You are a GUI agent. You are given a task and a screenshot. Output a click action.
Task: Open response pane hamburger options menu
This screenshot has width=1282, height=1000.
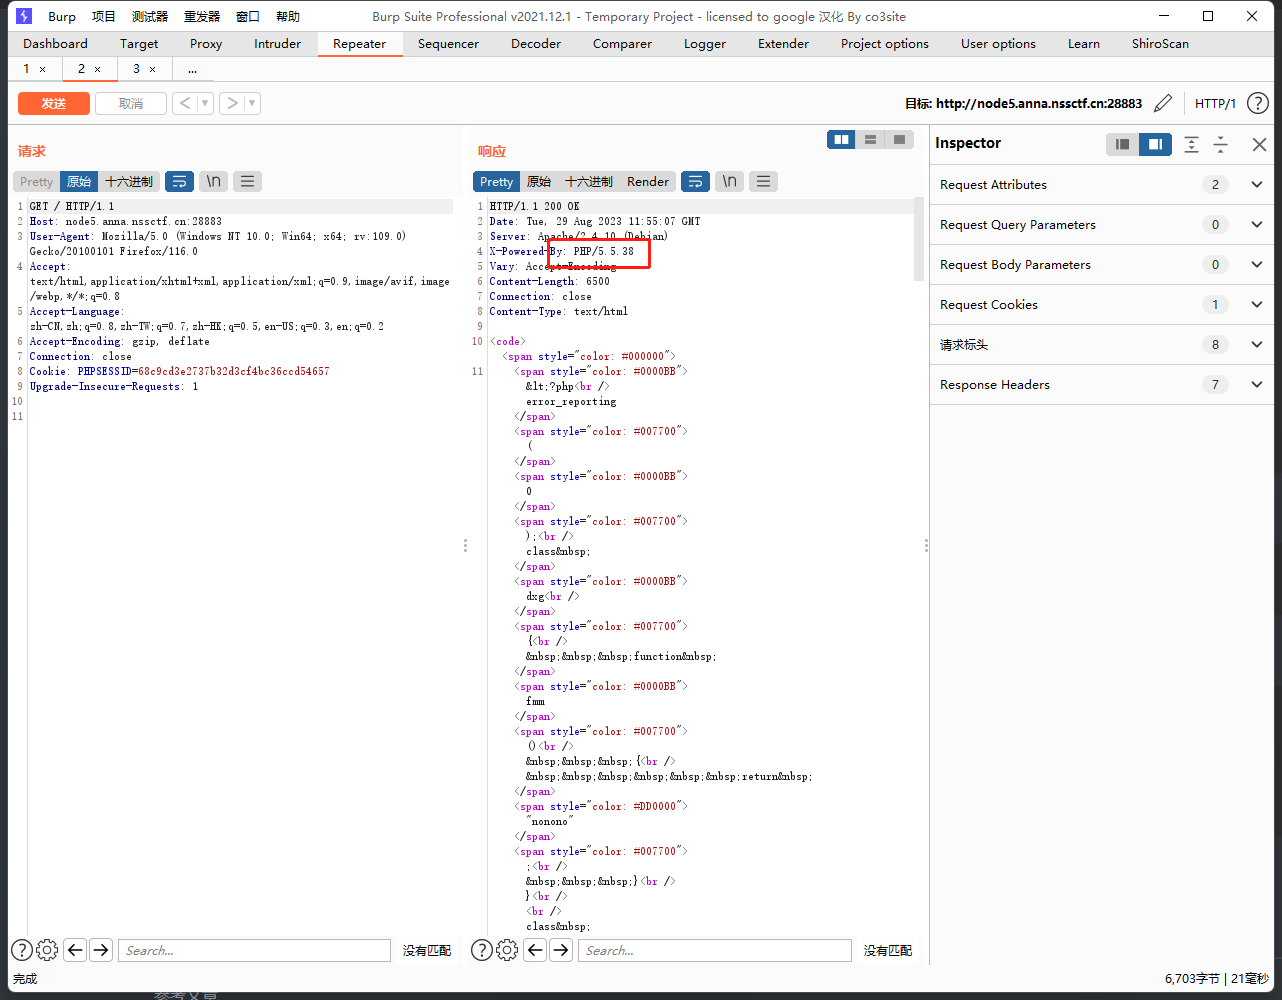pyautogui.click(x=763, y=181)
